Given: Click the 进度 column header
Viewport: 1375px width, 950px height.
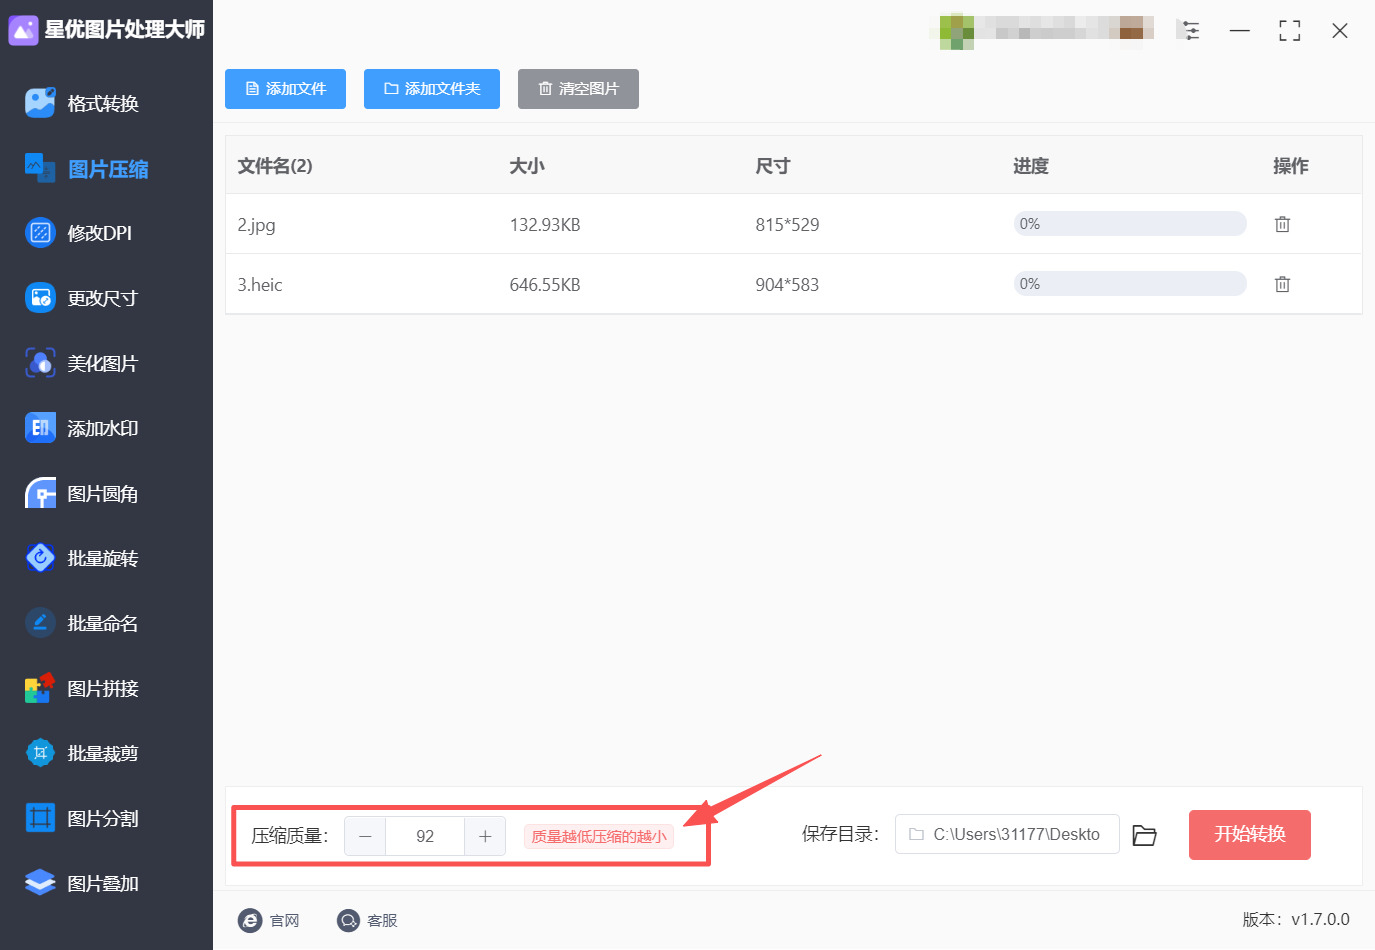Looking at the screenshot, I should pos(1031,166).
